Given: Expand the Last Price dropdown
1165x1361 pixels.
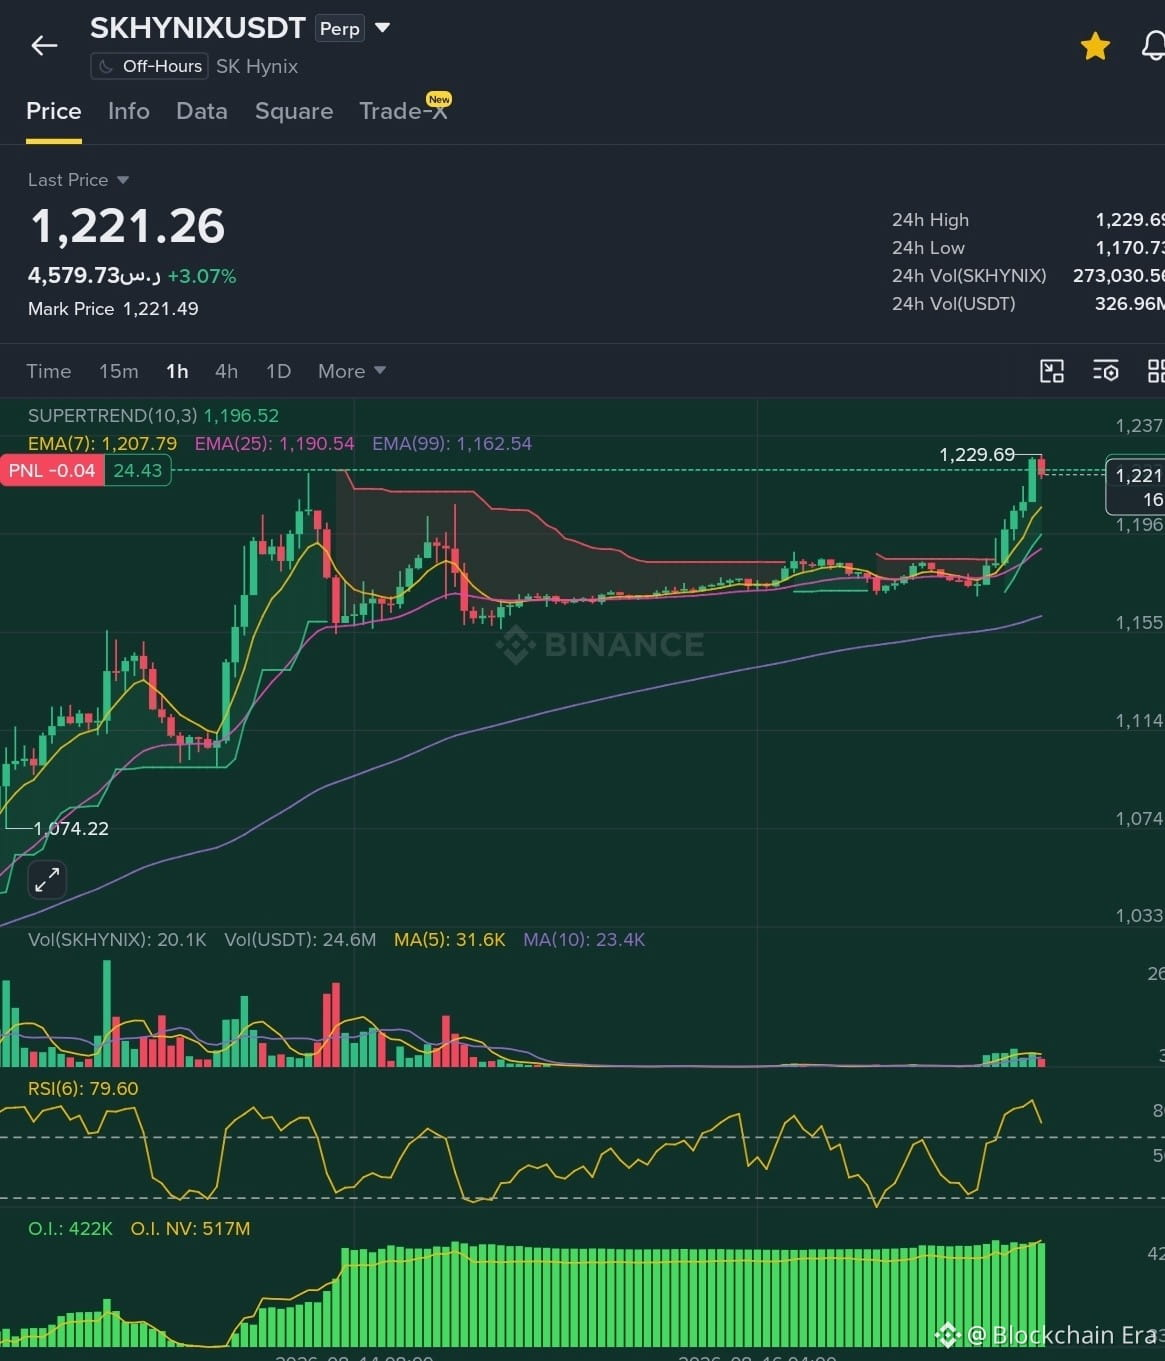Looking at the screenshot, I should coord(78,180).
